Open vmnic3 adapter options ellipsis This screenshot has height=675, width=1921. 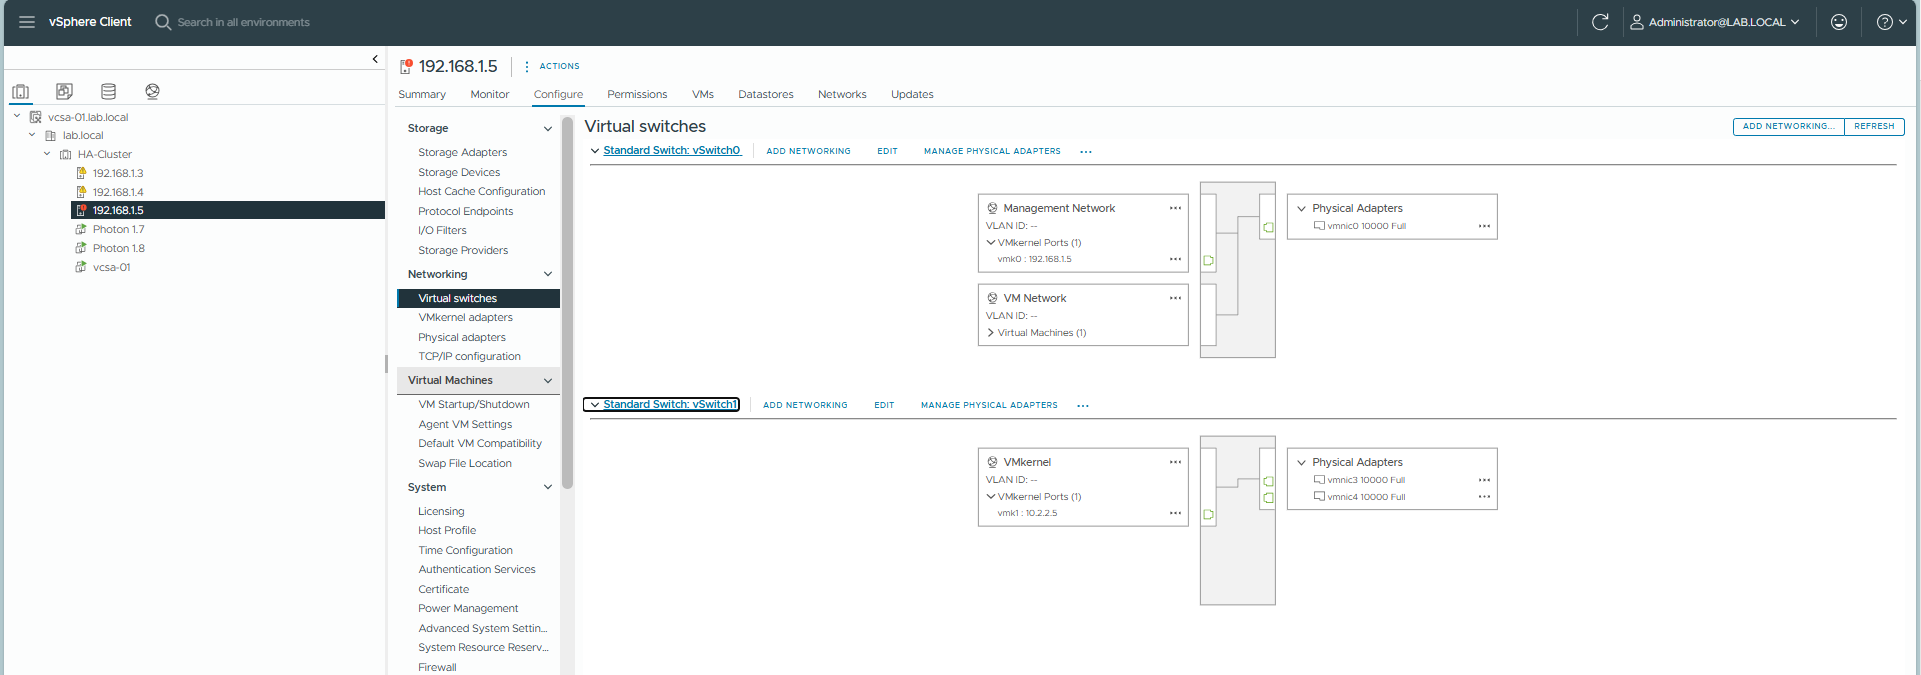[1484, 480]
